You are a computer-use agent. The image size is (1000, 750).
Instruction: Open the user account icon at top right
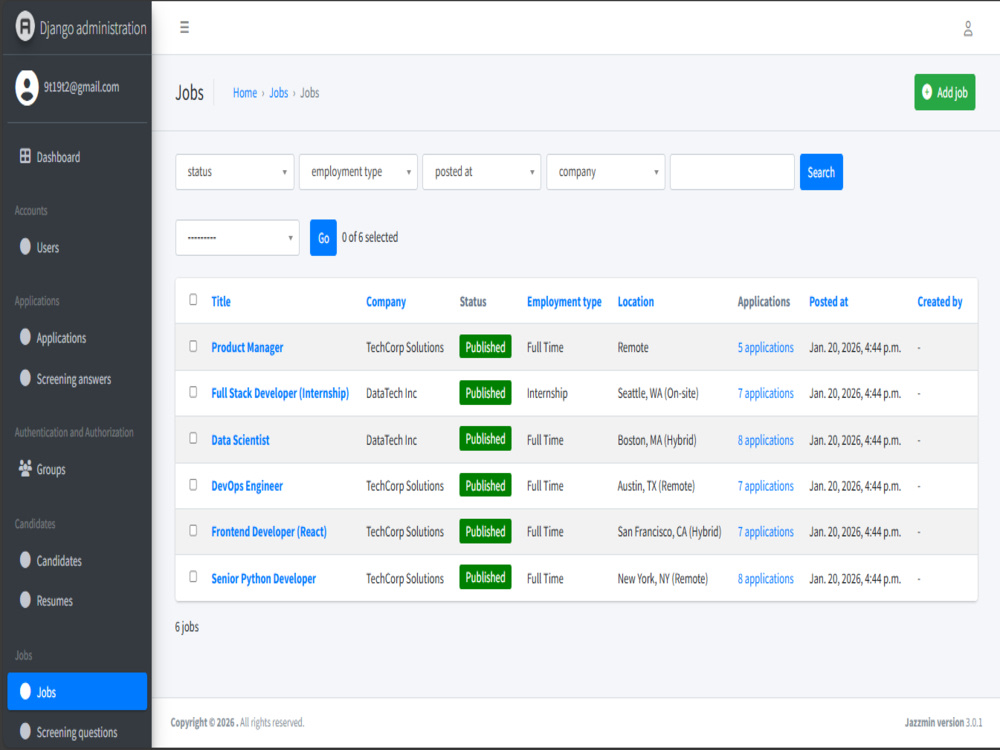967,29
